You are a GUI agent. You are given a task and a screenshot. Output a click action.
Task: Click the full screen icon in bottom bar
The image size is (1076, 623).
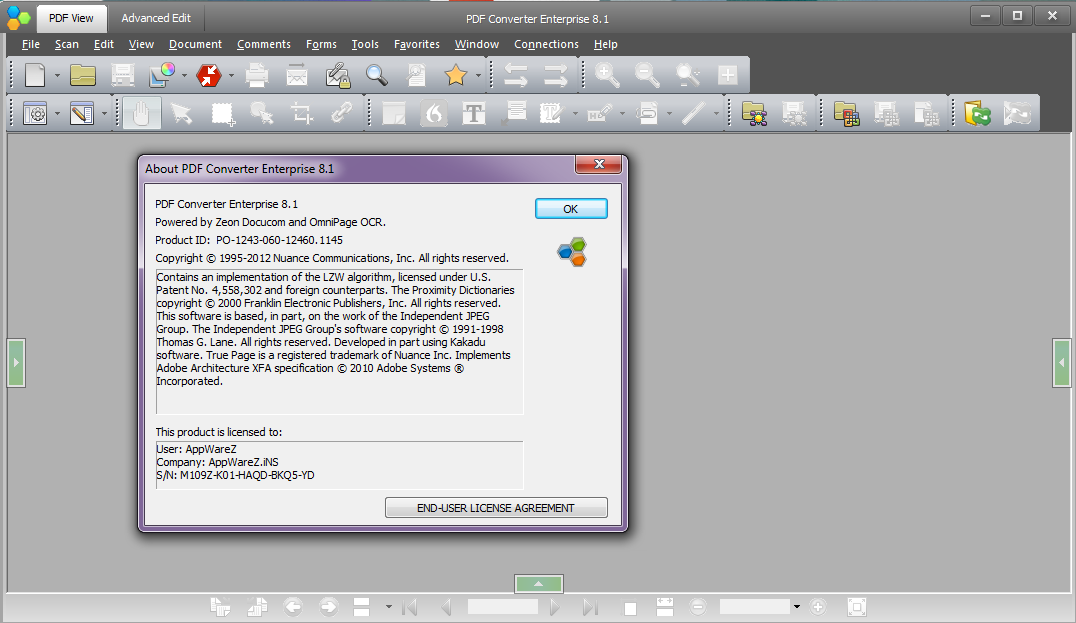856,607
